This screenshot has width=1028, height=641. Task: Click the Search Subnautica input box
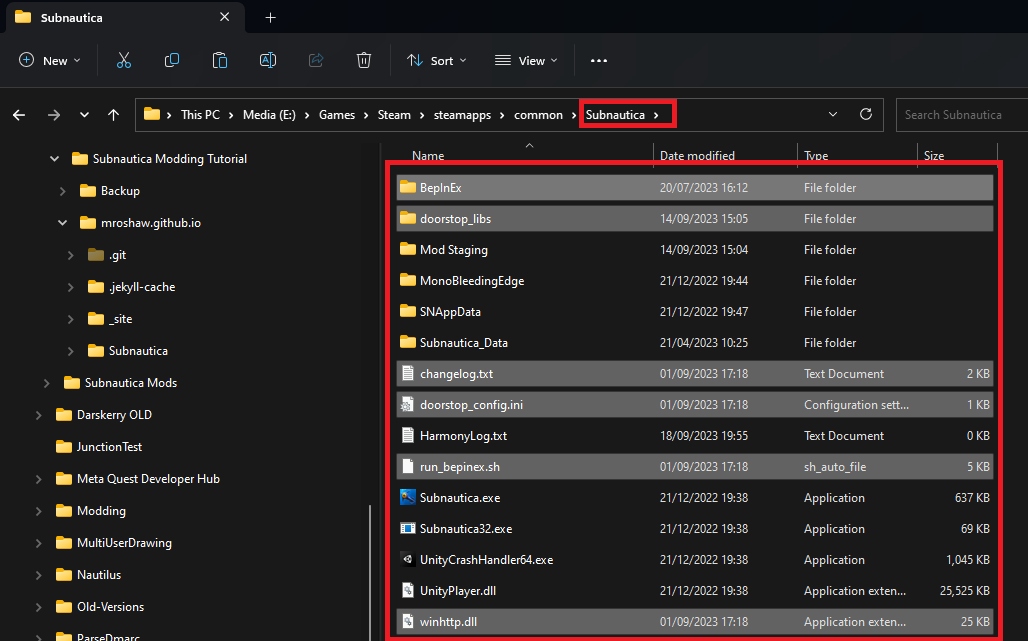pyautogui.click(x=960, y=115)
